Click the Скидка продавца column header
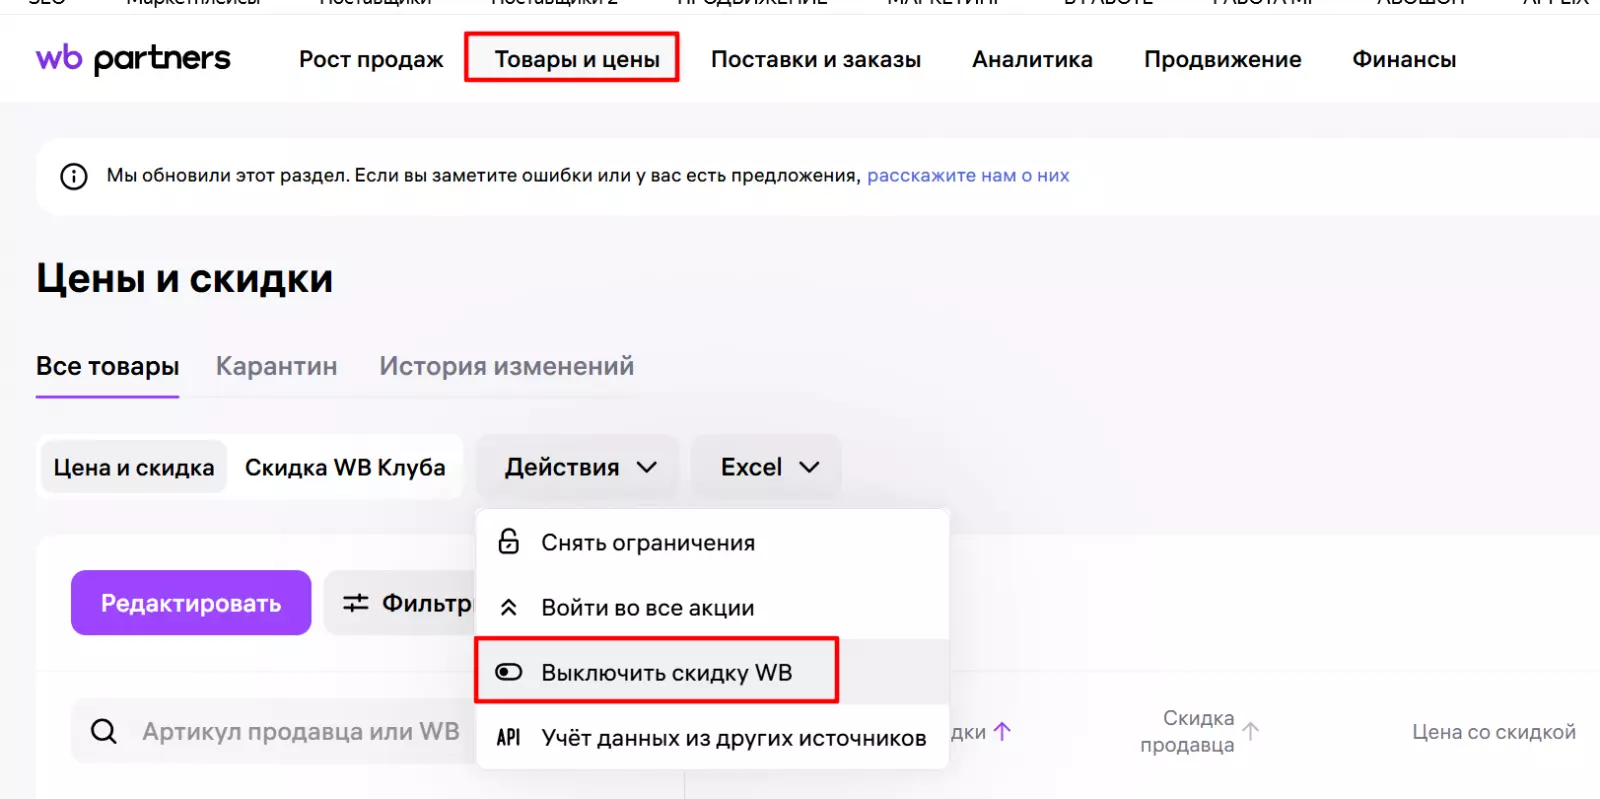 click(x=1187, y=731)
